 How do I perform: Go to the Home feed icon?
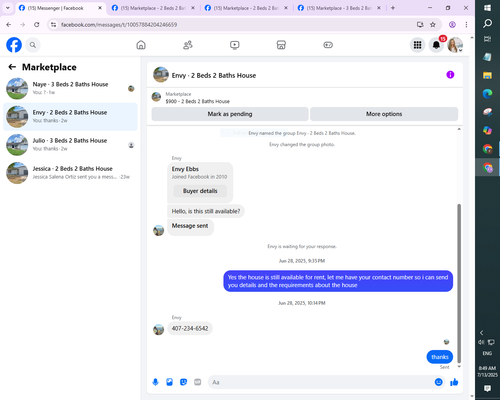coord(141,45)
